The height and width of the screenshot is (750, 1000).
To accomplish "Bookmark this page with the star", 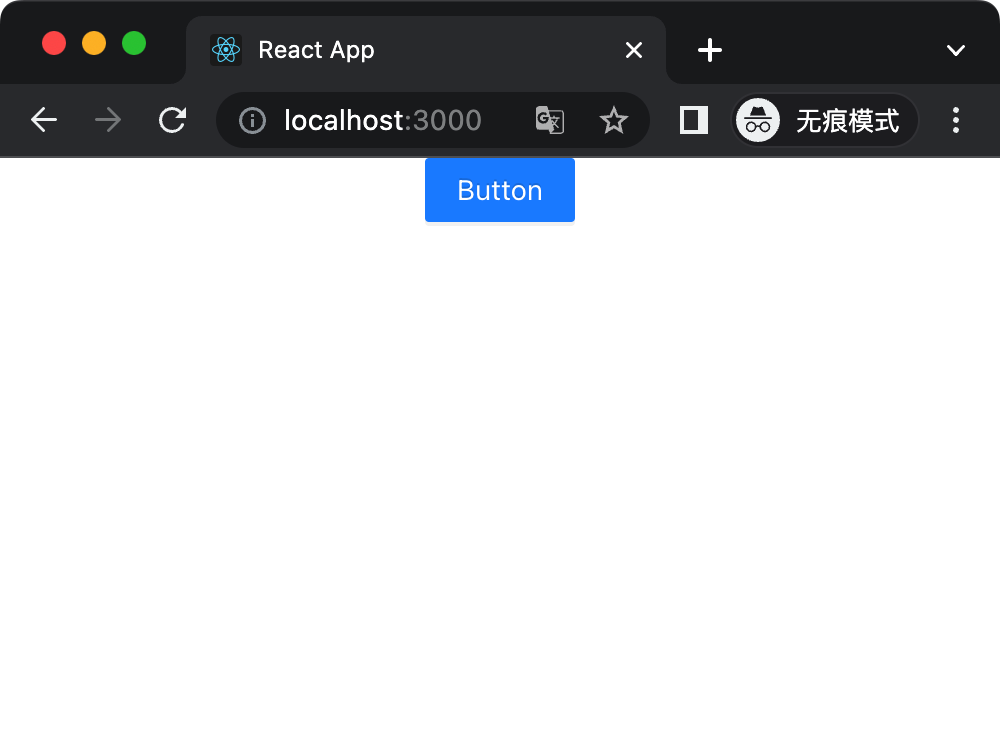I will 613,121.
